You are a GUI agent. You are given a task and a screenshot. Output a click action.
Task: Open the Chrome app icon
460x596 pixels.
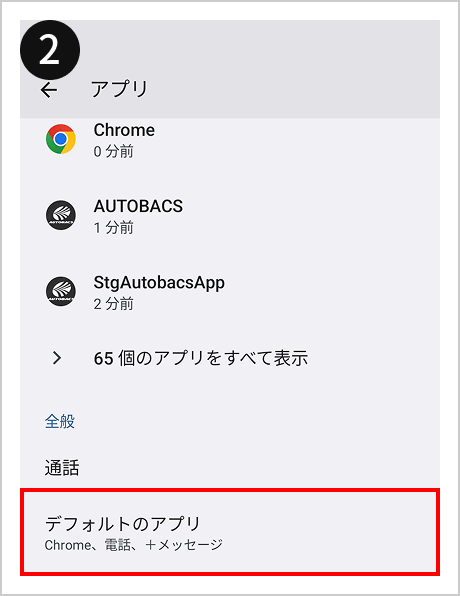[61, 139]
